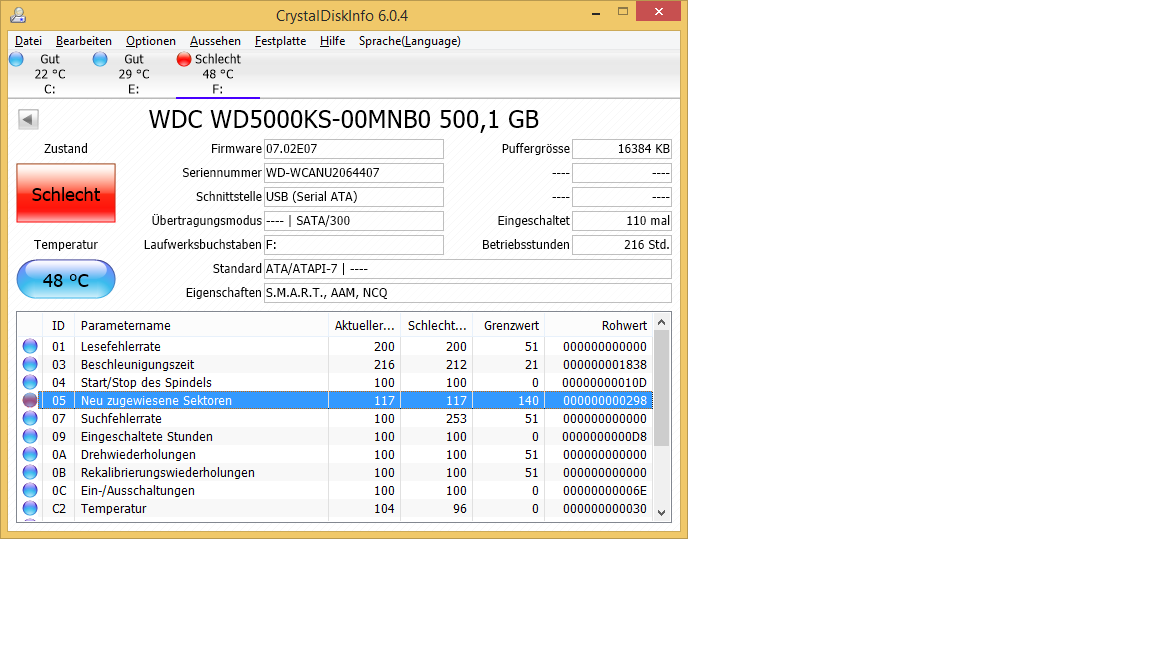Click the Eingeschaltet field 110 mal
The height and width of the screenshot is (648, 1152).
(622, 220)
